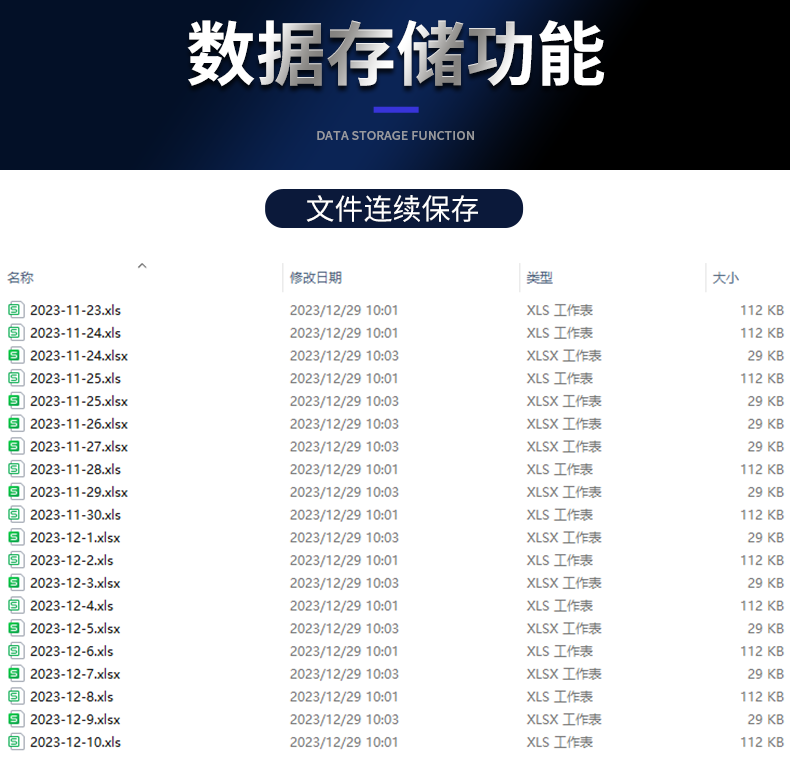
Task: Sort by the 修改日期 column header
Action: pos(316,278)
